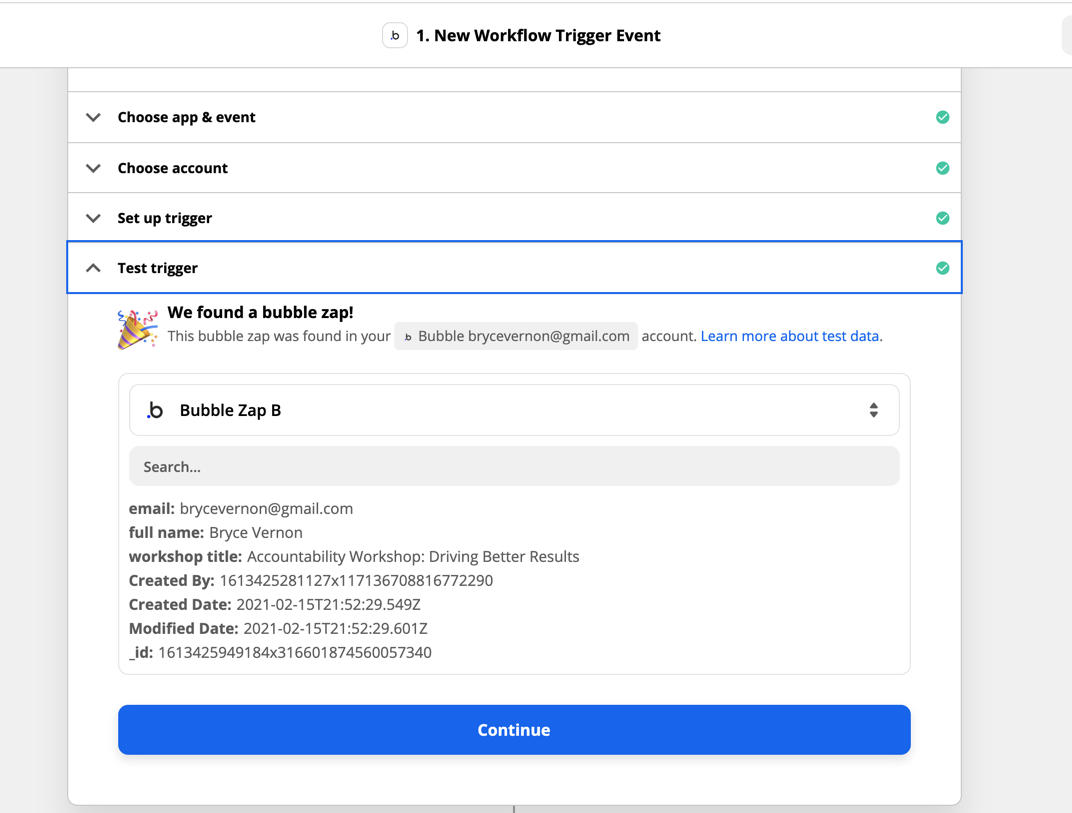This screenshot has height=813, width=1072.
Task: Click the Bubble logo beside the workflow title
Action: click(394, 35)
